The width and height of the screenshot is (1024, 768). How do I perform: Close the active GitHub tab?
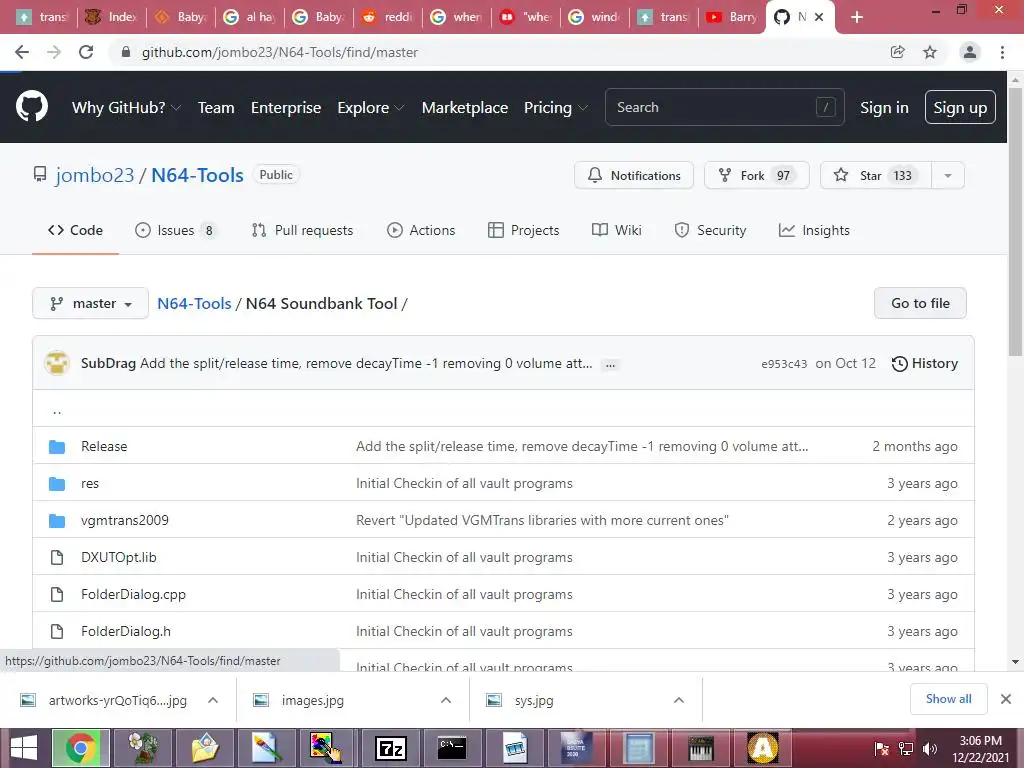click(820, 17)
